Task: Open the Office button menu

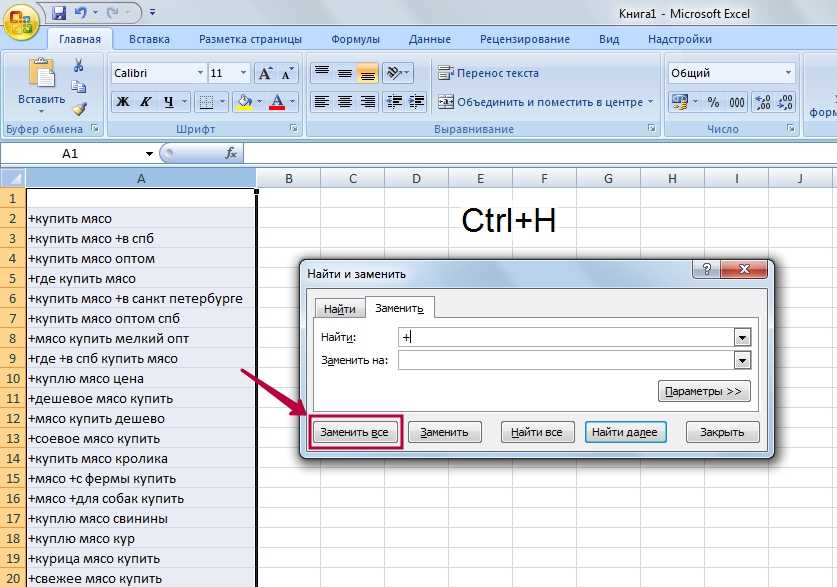Action: tap(21, 22)
